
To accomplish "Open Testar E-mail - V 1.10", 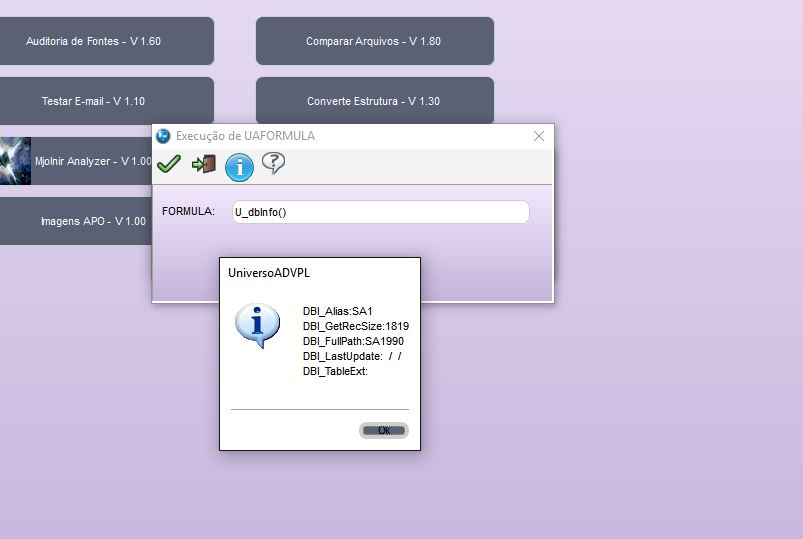I will (x=94, y=101).
